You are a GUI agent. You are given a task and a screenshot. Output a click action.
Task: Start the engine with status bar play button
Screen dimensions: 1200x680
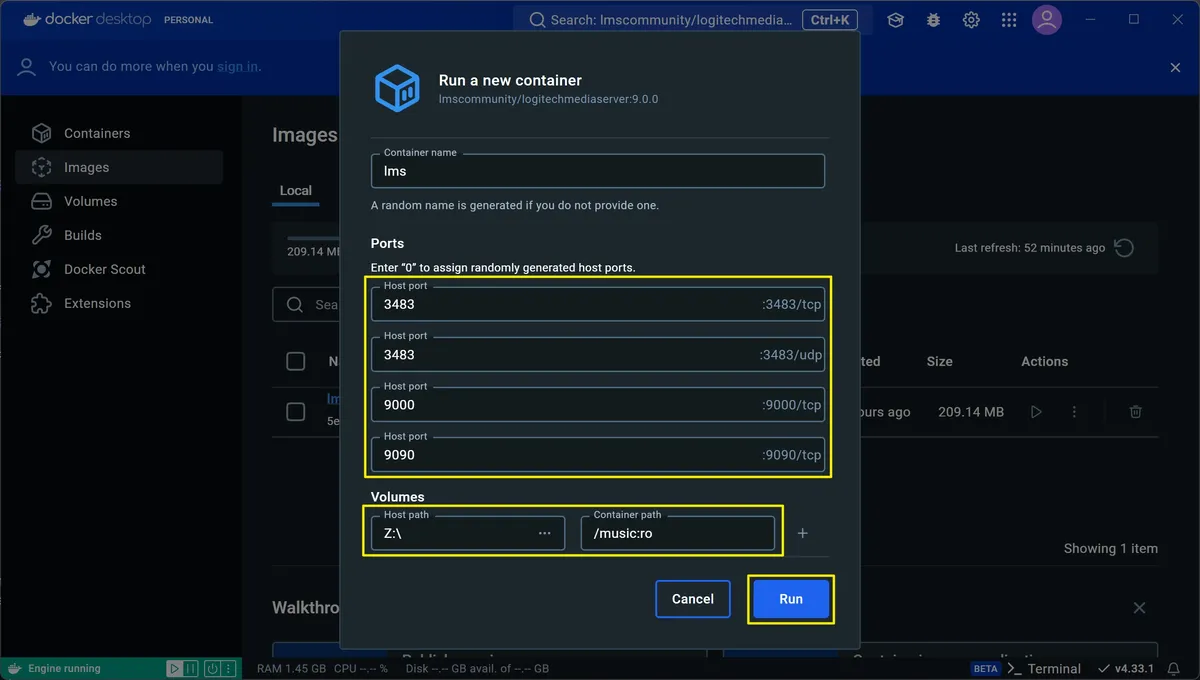coord(175,668)
